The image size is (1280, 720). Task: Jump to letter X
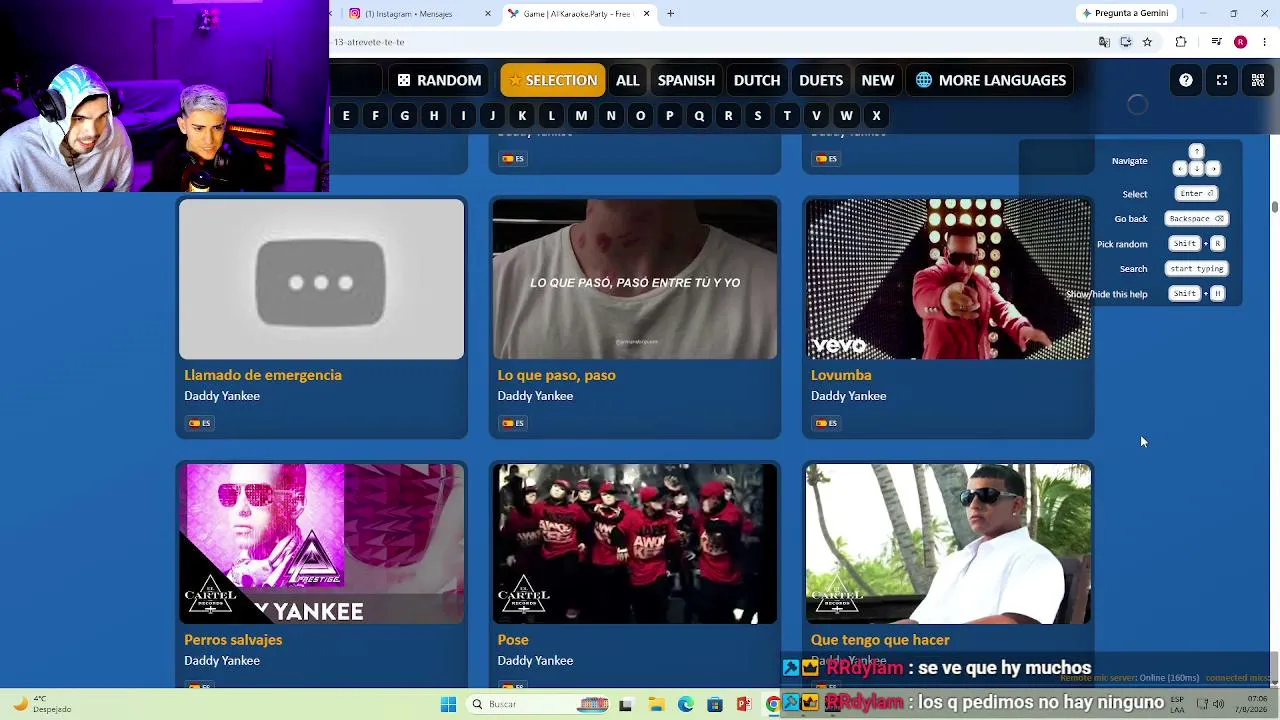876,116
